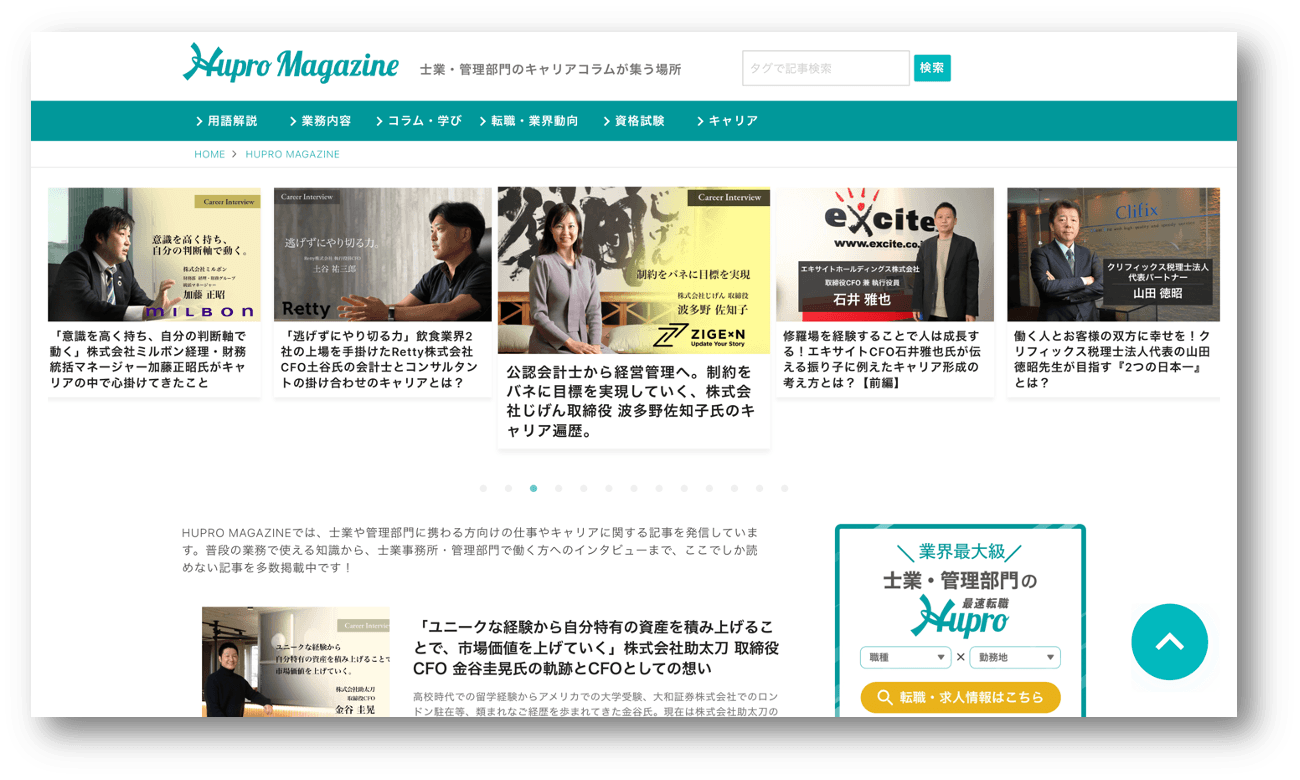Click the scroll-to-top arrow button
Image resolution: width=1300 pixels, height=780 pixels.
(x=1169, y=642)
